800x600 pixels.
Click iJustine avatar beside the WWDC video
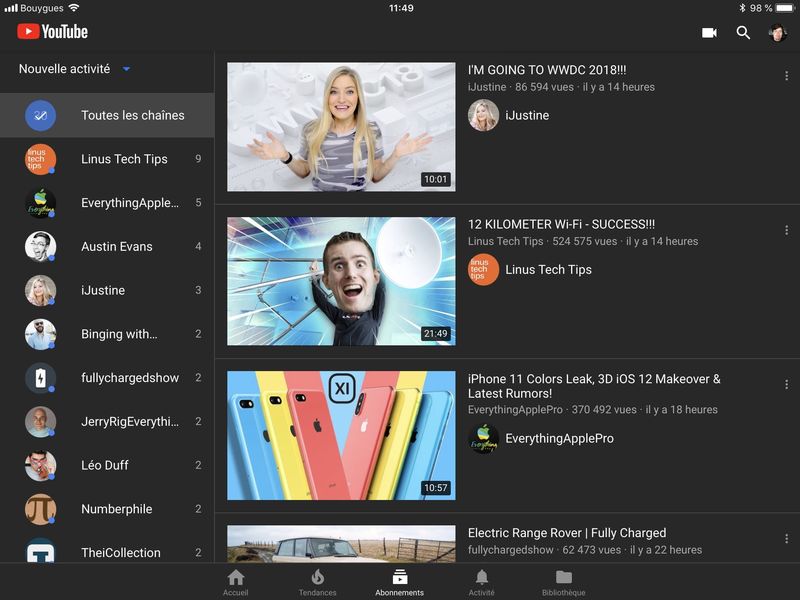tap(483, 115)
